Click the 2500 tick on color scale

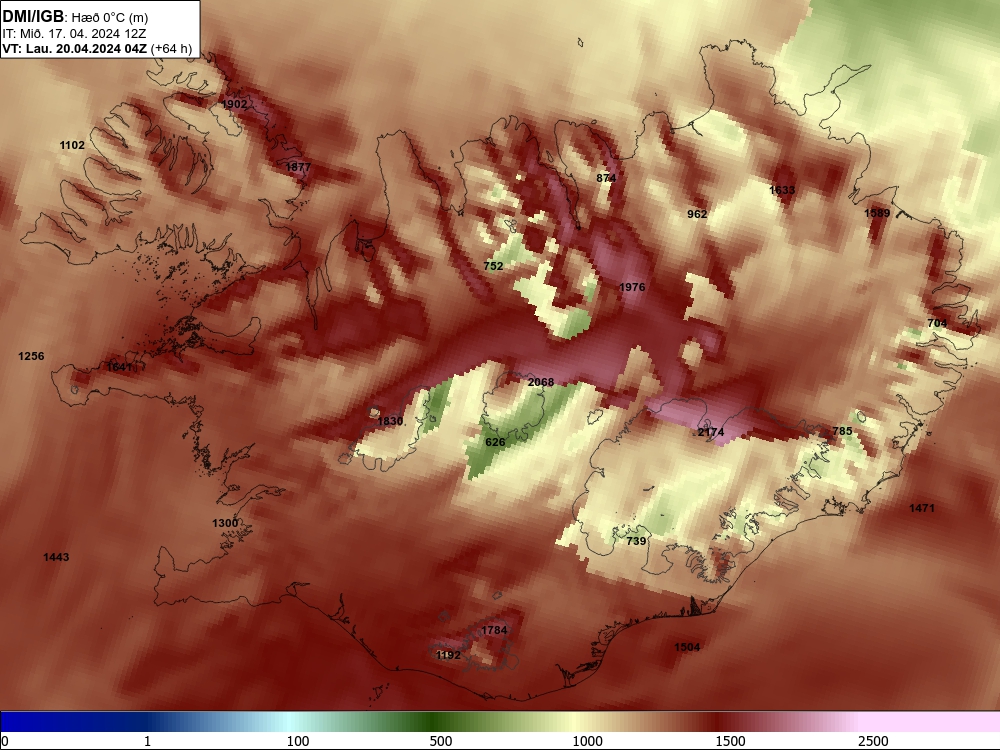pyautogui.click(x=873, y=741)
